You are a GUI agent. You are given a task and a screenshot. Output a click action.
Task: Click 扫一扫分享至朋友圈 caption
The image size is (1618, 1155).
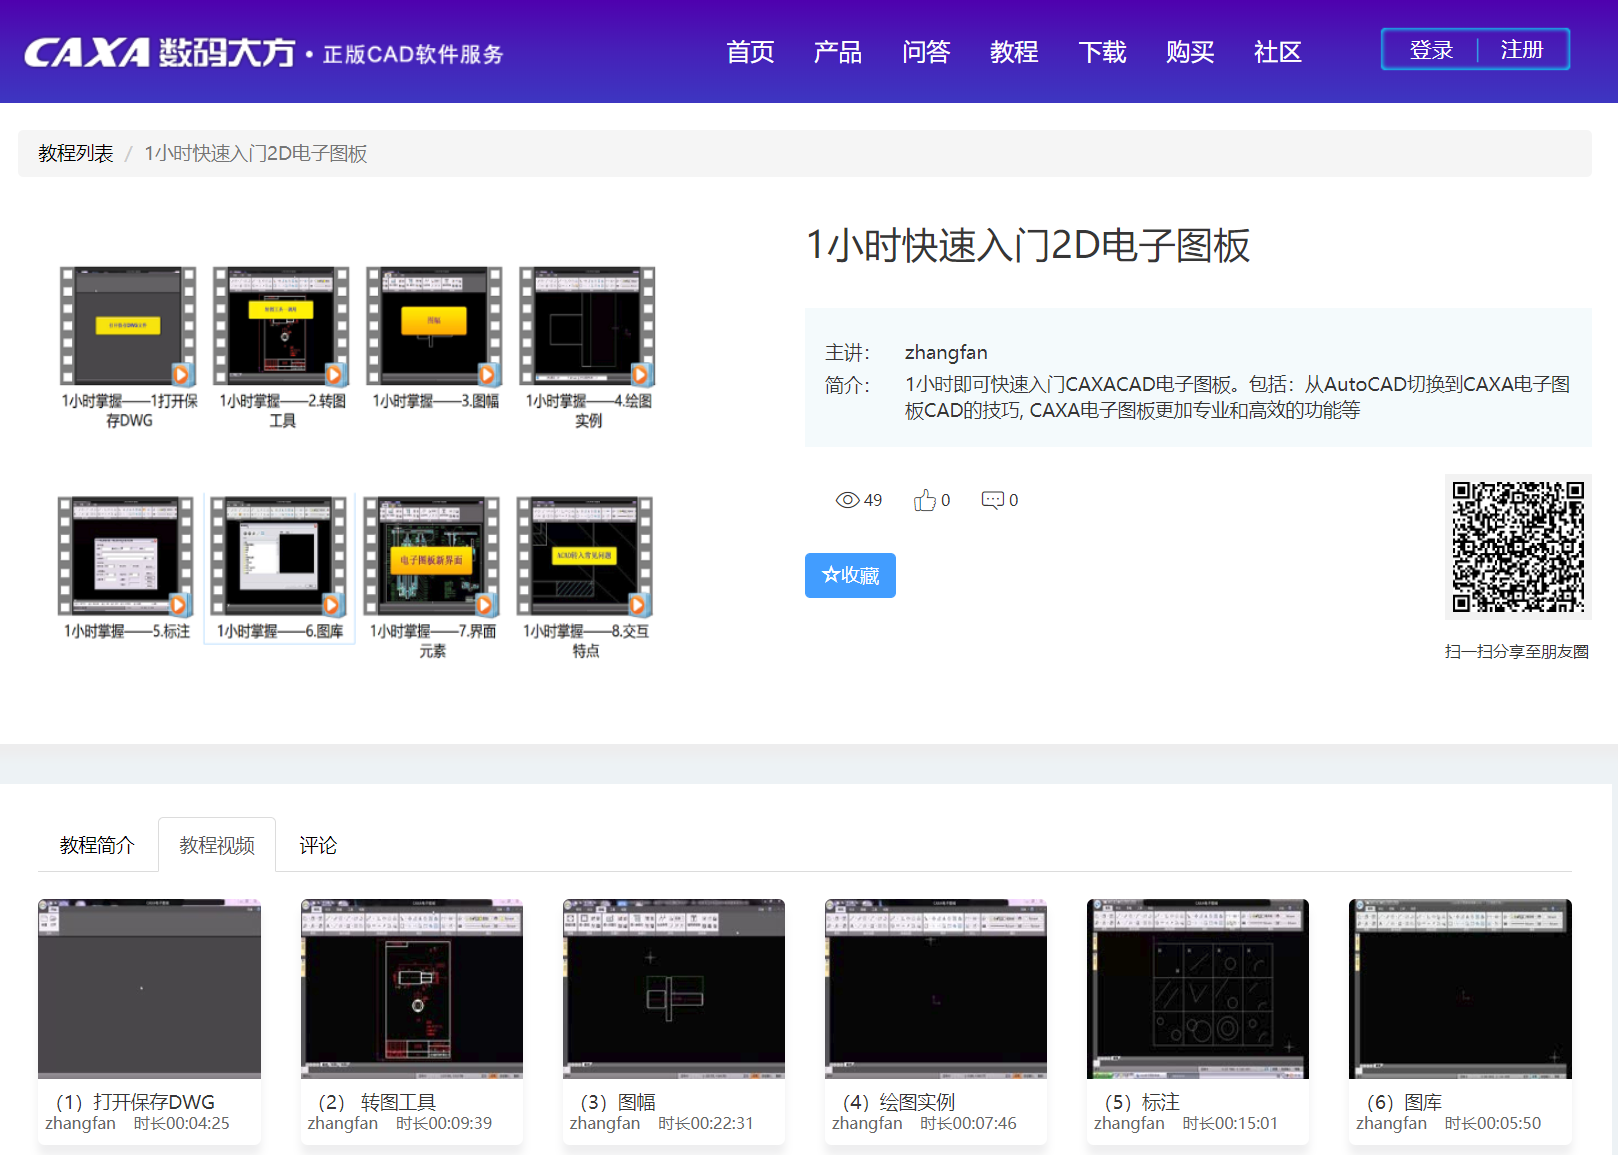[x=1517, y=651]
